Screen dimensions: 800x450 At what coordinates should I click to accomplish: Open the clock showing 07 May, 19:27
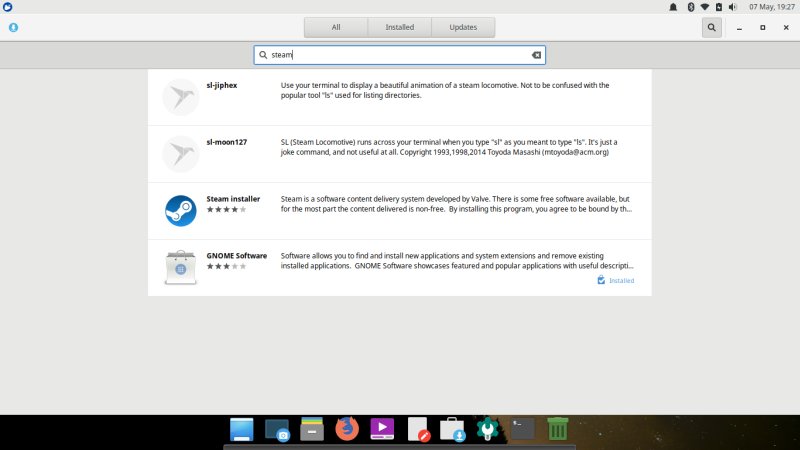771,7
